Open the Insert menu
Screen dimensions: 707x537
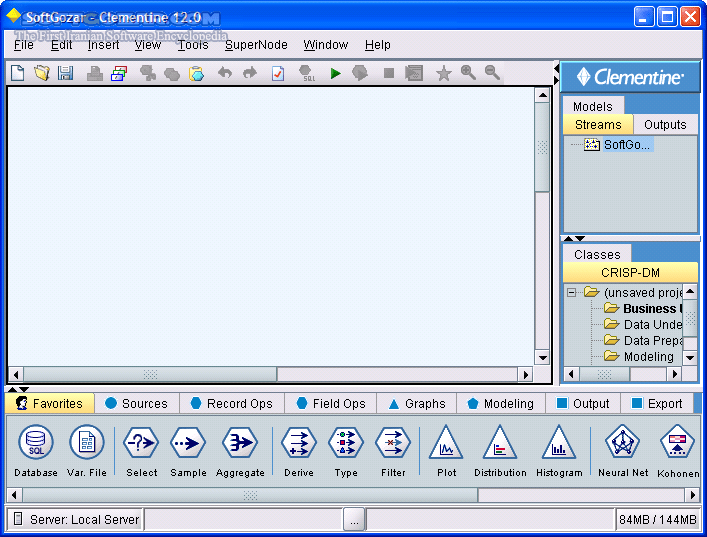pyautogui.click(x=103, y=45)
